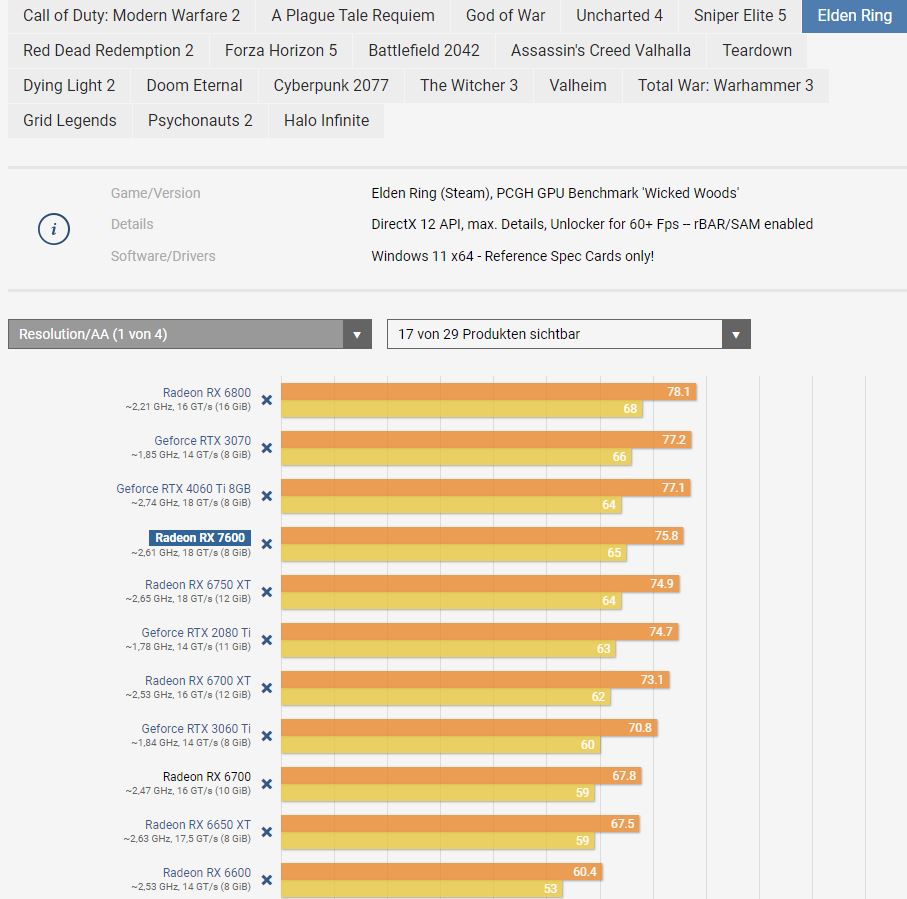Switch to the Teardown tab
Screen dimensions: 907x899
[757, 50]
